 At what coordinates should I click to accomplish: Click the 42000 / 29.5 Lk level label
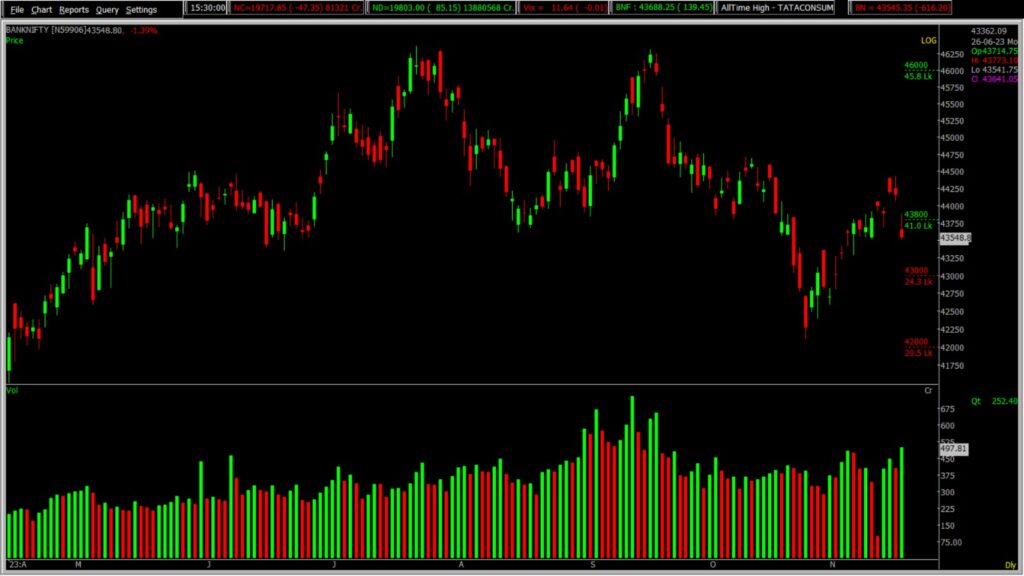[x=918, y=347]
